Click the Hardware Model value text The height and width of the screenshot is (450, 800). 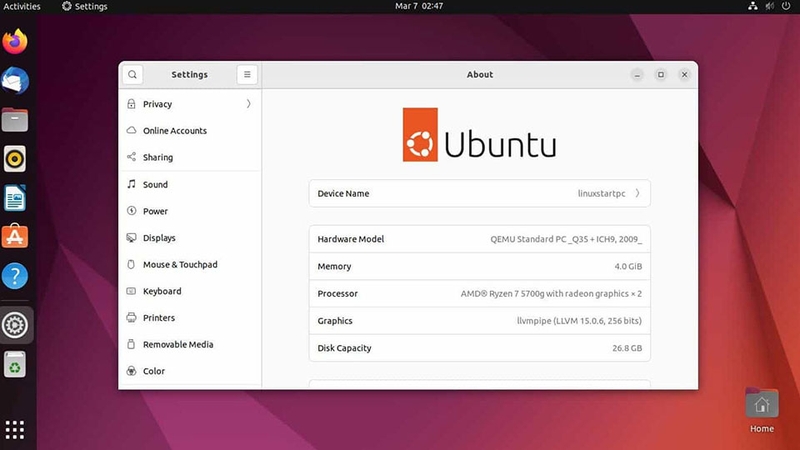pos(566,239)
